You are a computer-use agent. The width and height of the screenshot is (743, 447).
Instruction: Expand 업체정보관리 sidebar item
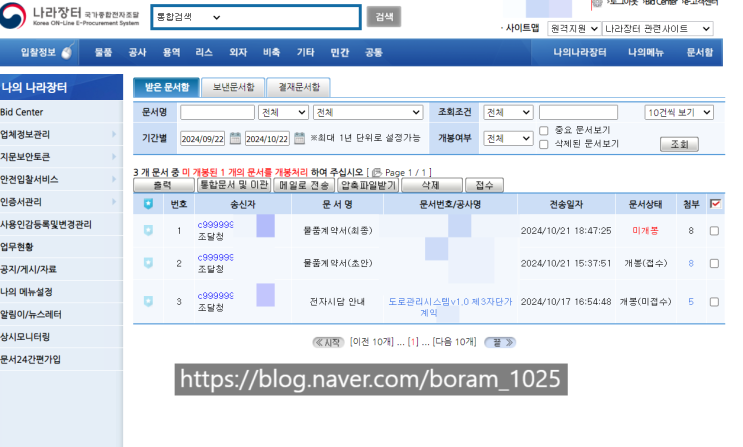click(61, 134)
